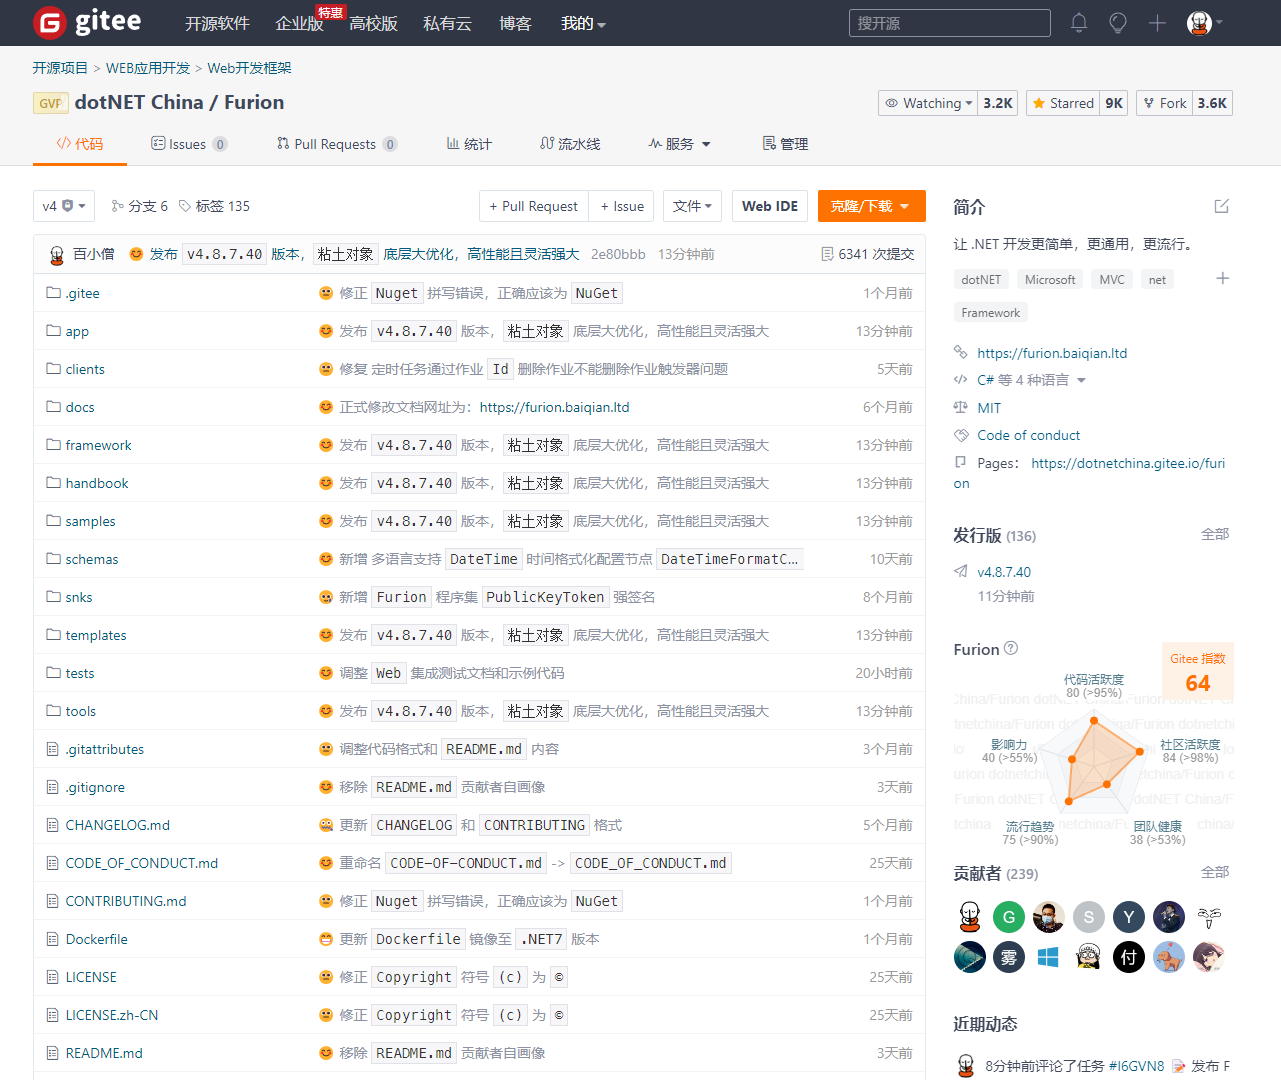Expand the 我的 menu
Viewport: 1281px width, 1080px height.
tap(583, 23)
